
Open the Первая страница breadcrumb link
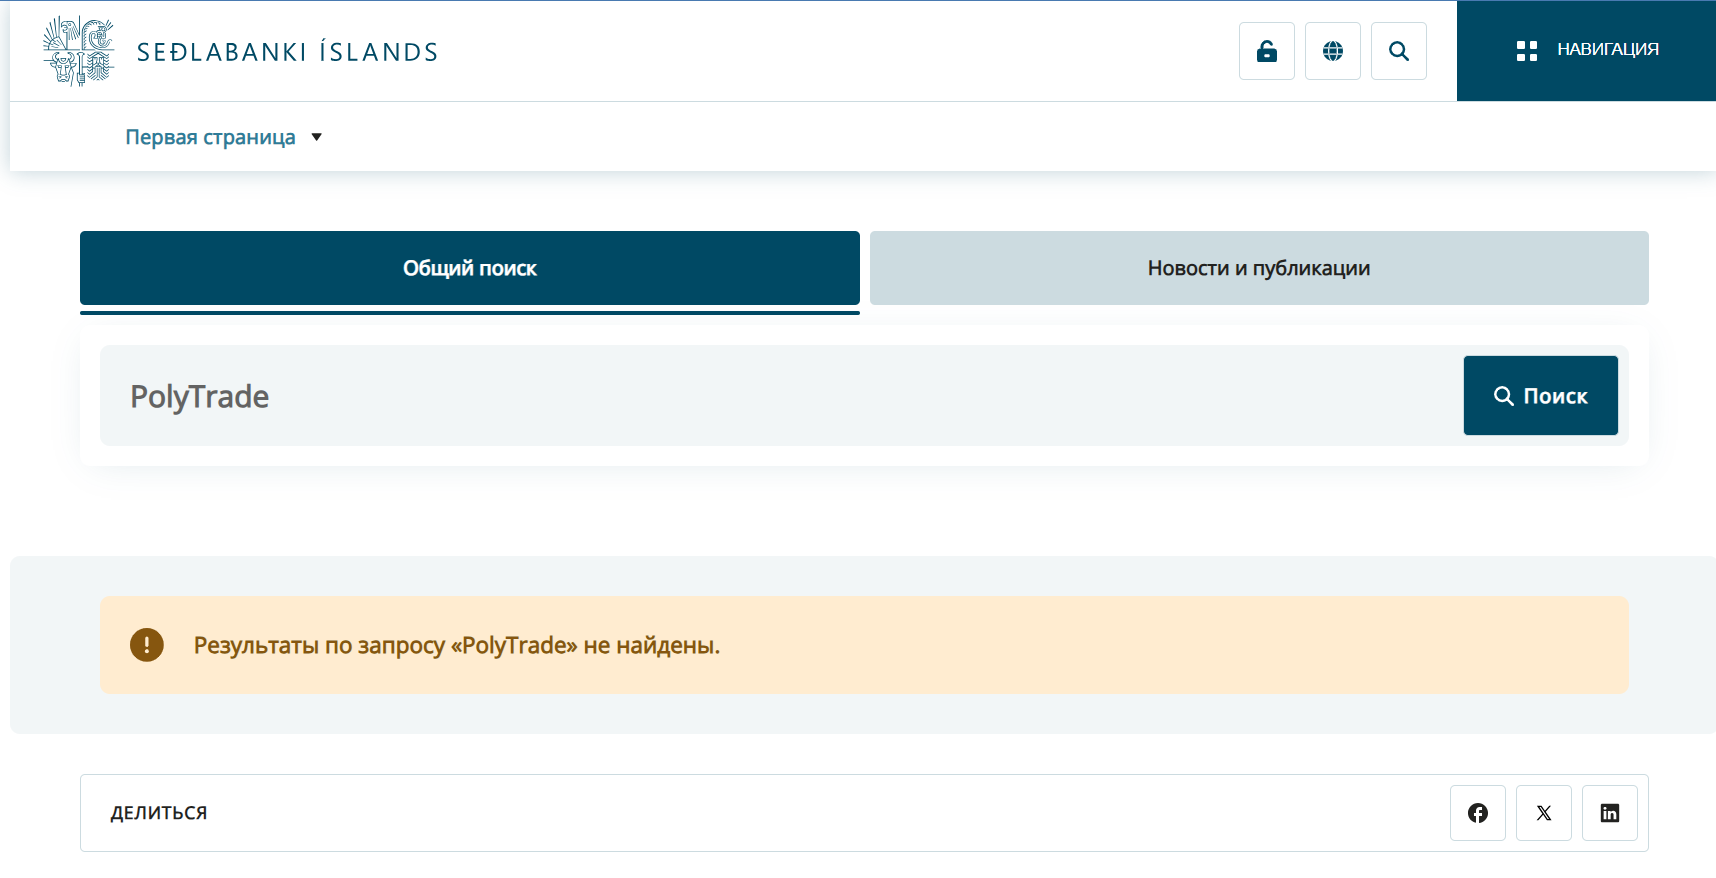210,137
